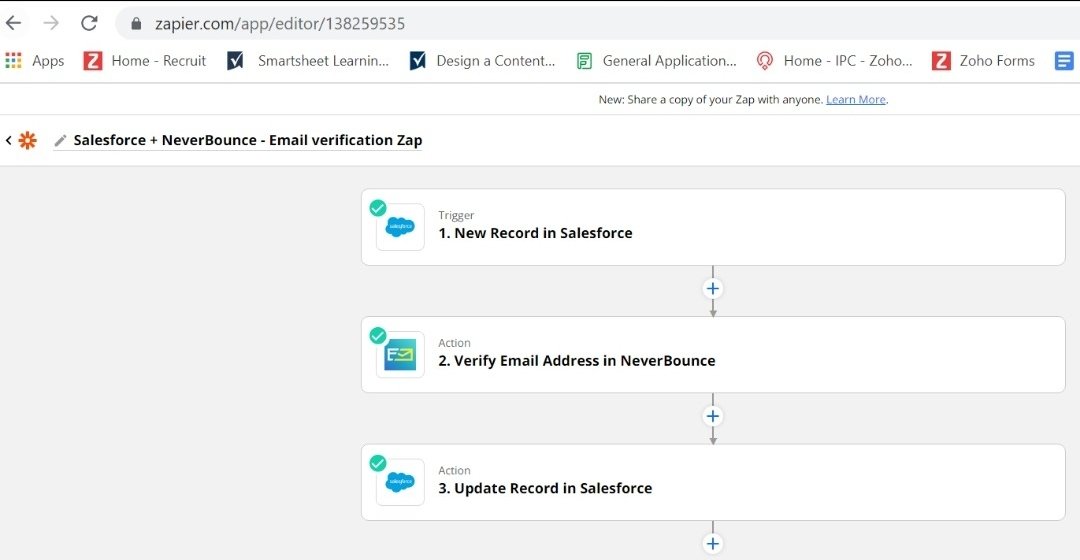
Task: Click the Home - IPC Zoho favicon
Action: (765, 61)
